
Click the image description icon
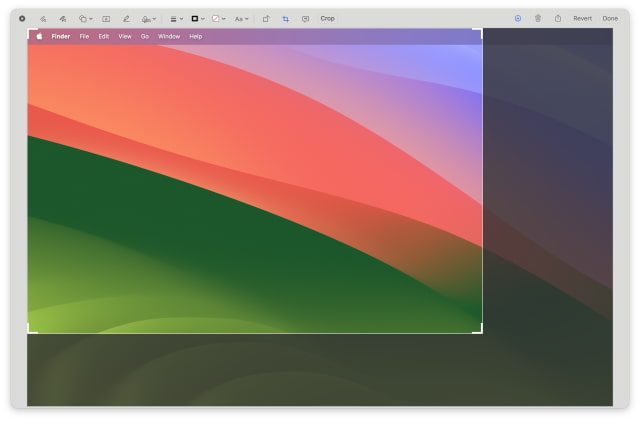(x=305, y=18)
